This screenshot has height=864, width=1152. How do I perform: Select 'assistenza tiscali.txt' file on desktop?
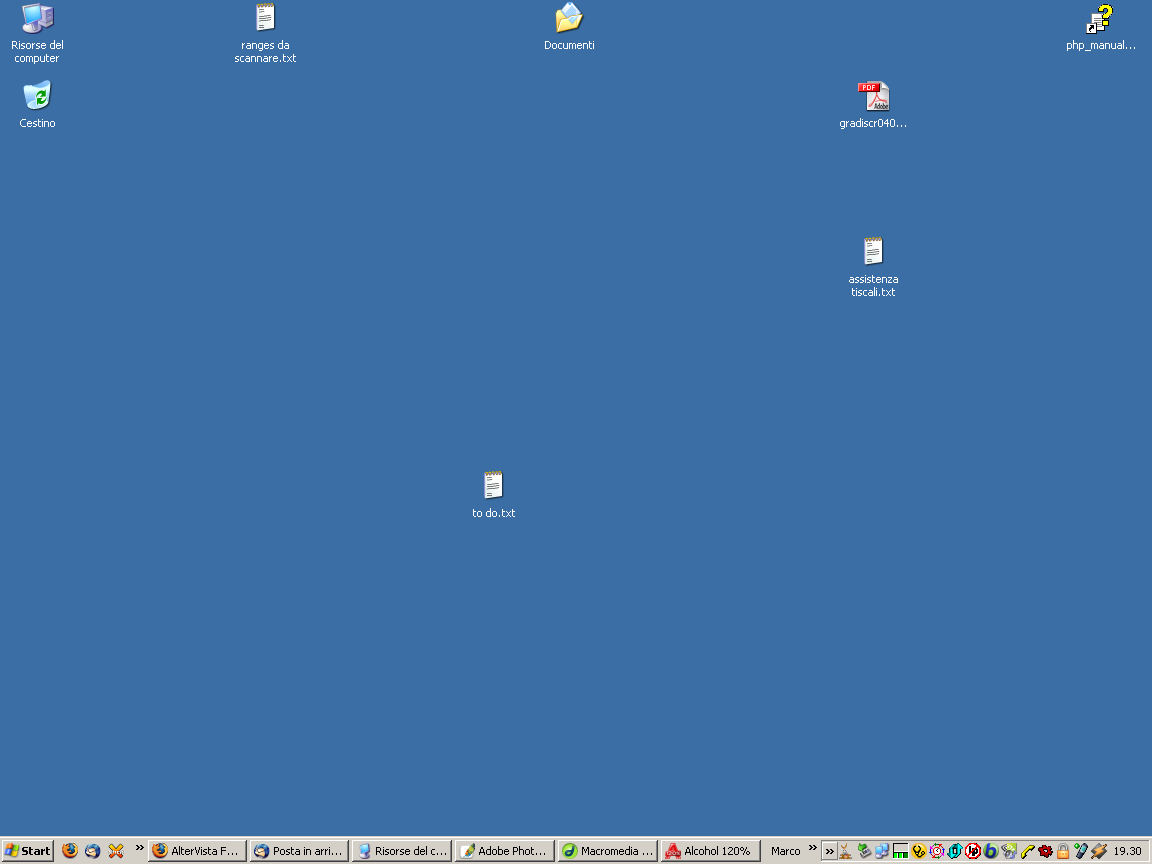coord(873,252)
